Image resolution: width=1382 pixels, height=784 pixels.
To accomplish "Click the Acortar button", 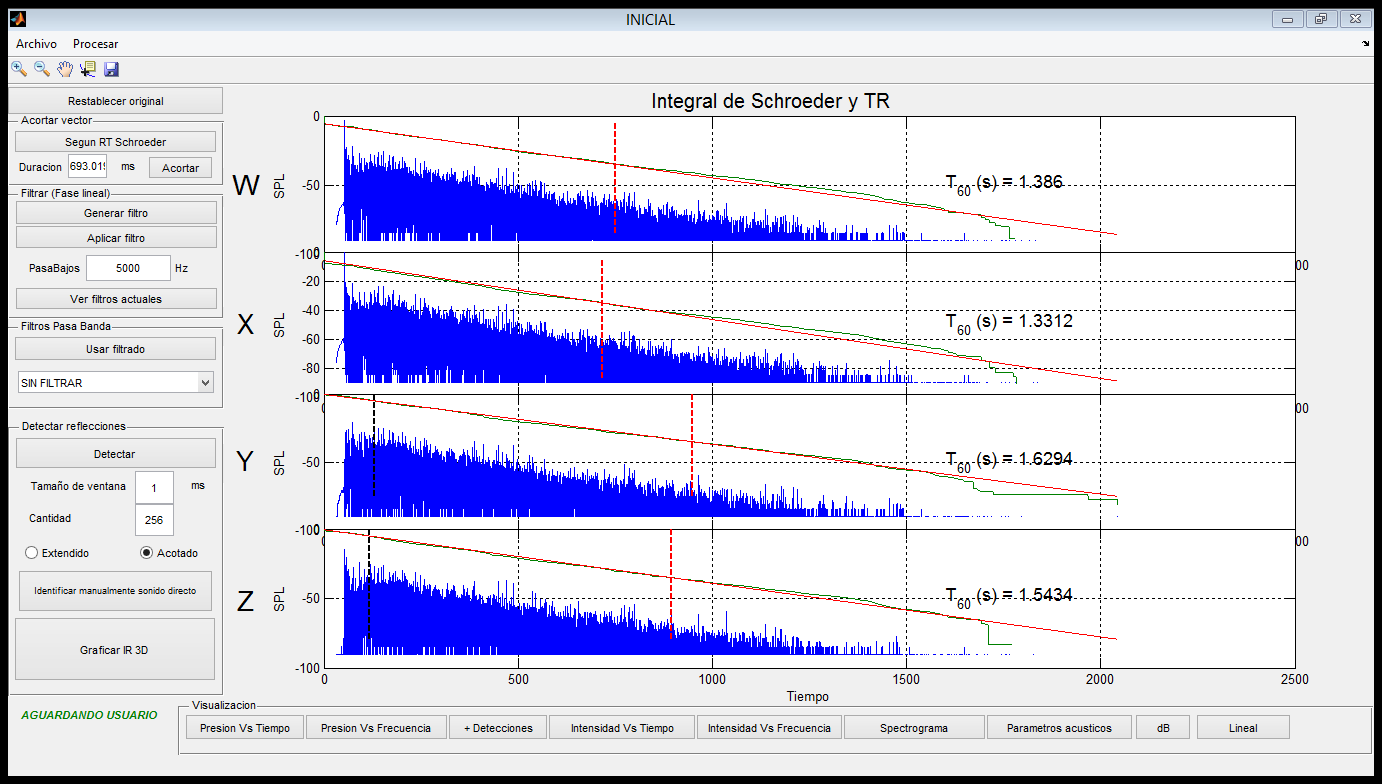I will tap(180, 168).
